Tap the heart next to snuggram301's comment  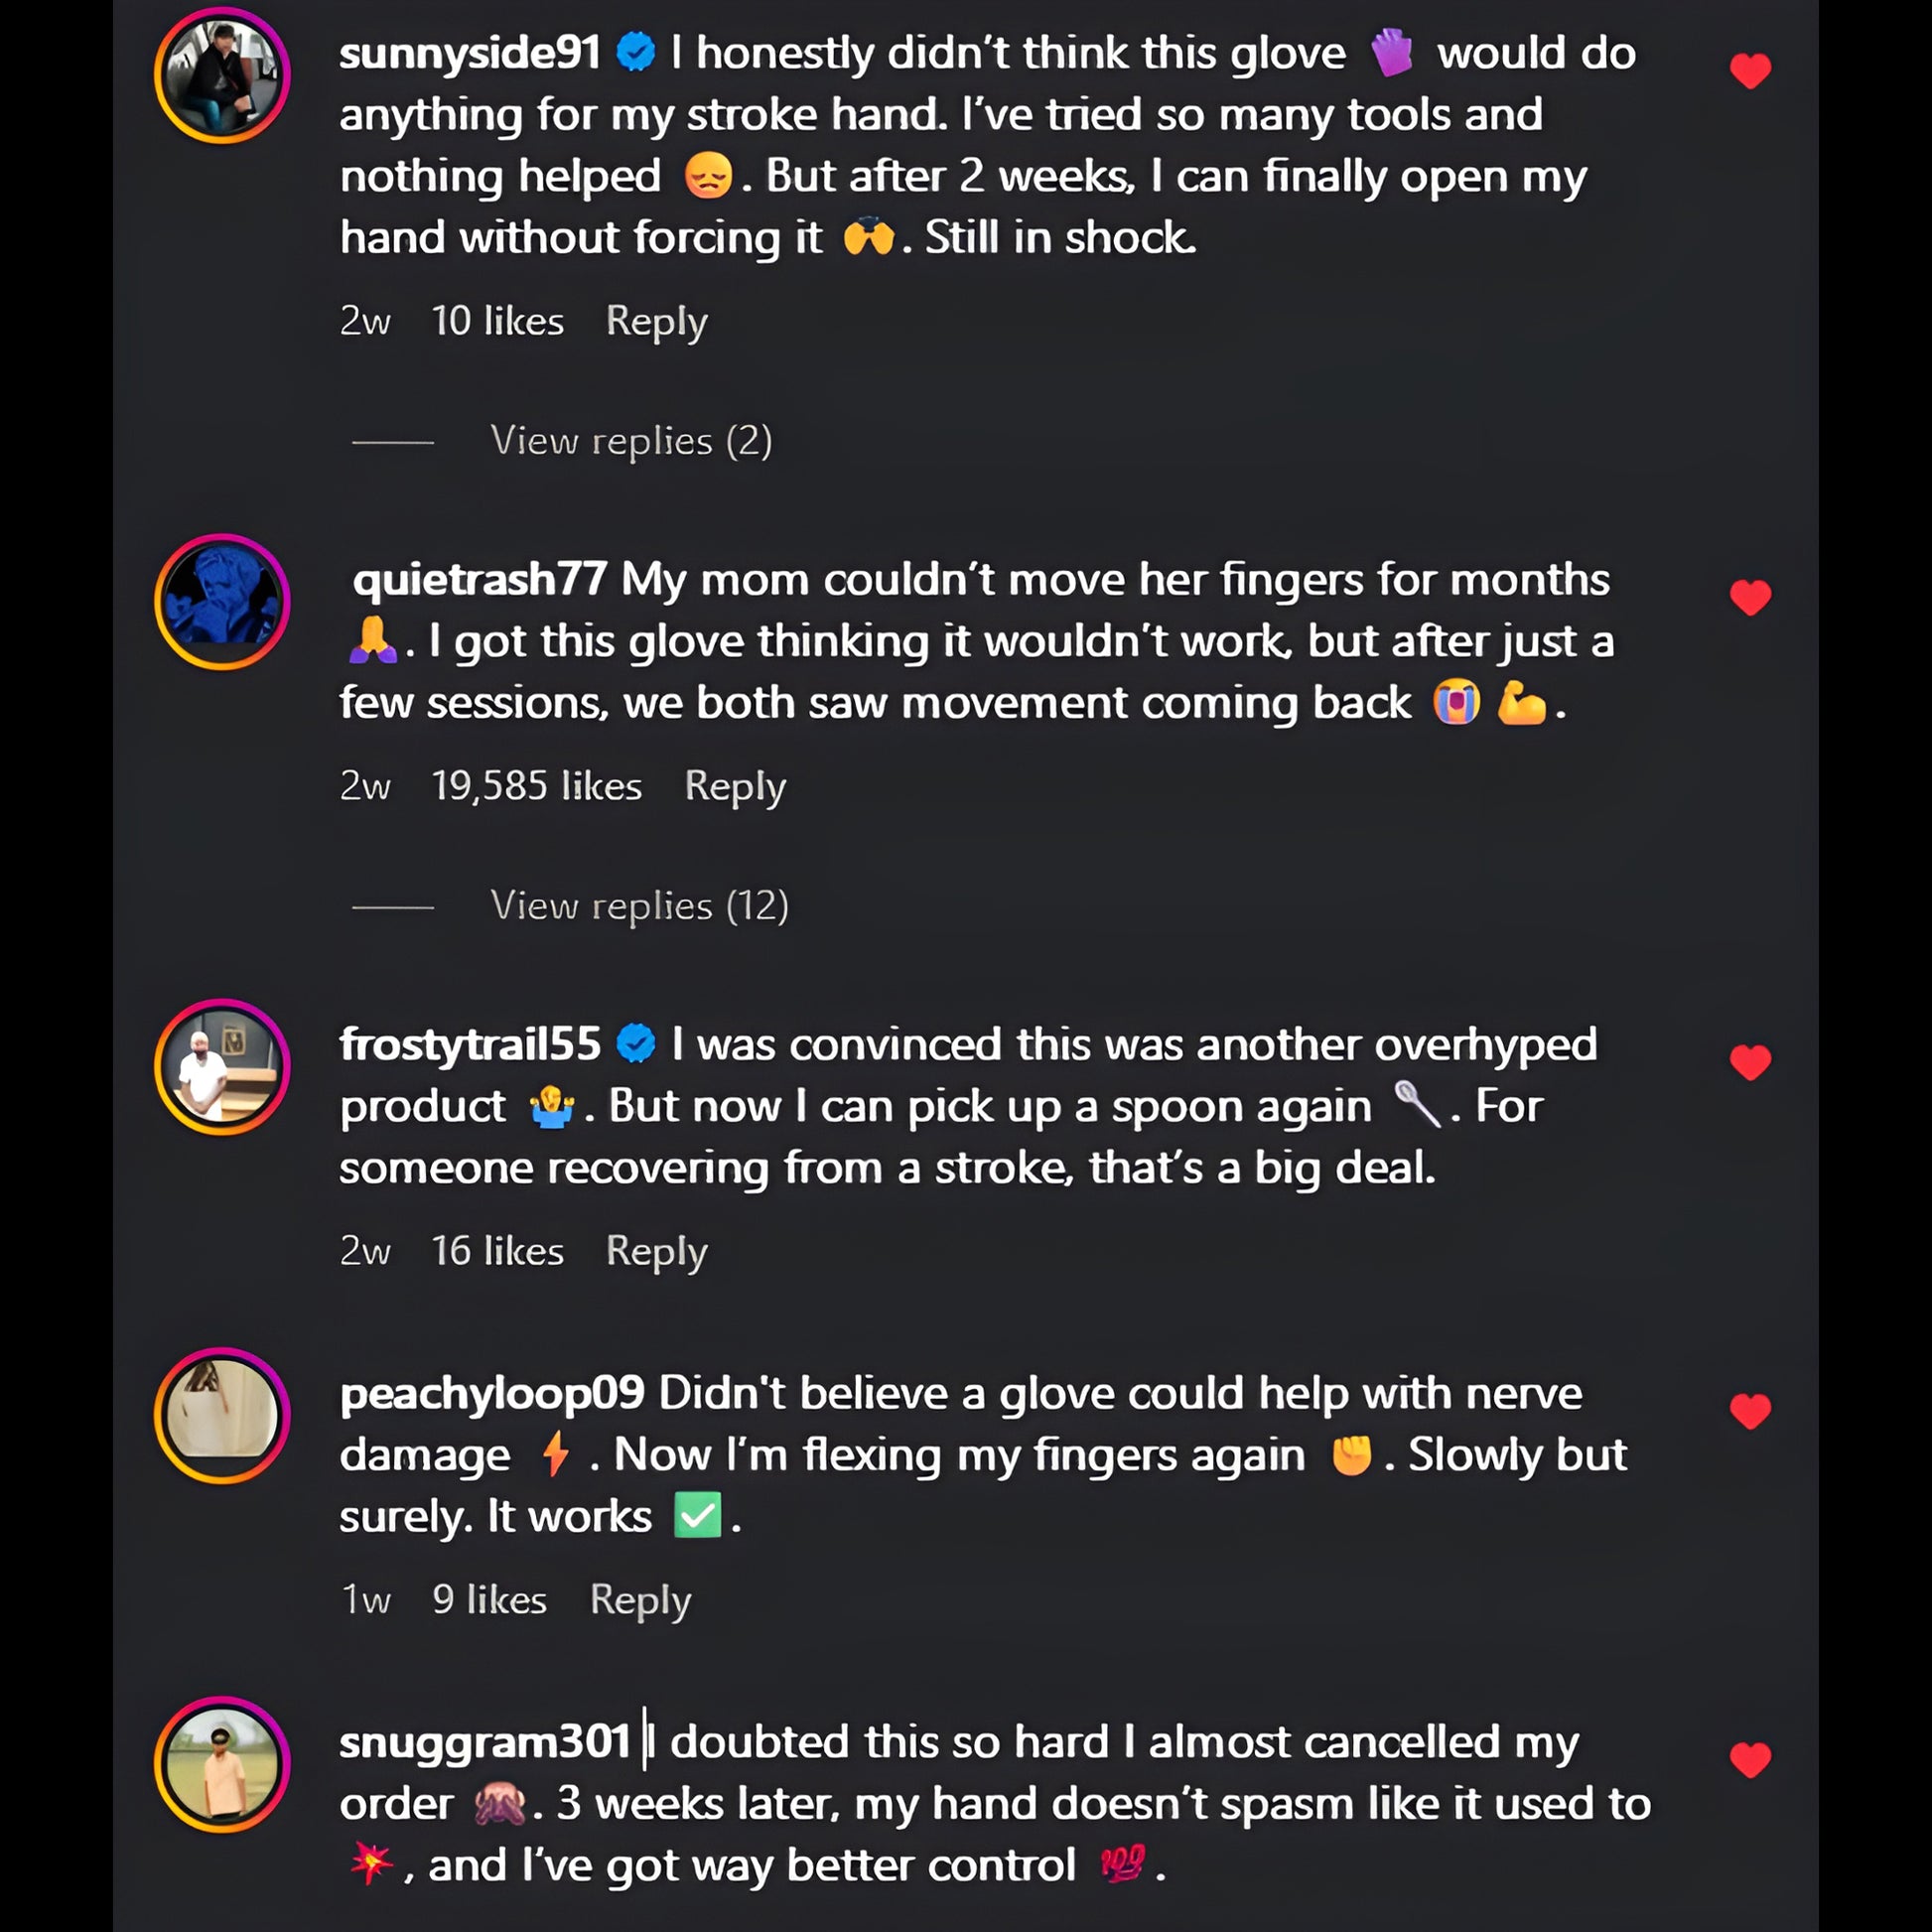[x=1750, y=1760]
